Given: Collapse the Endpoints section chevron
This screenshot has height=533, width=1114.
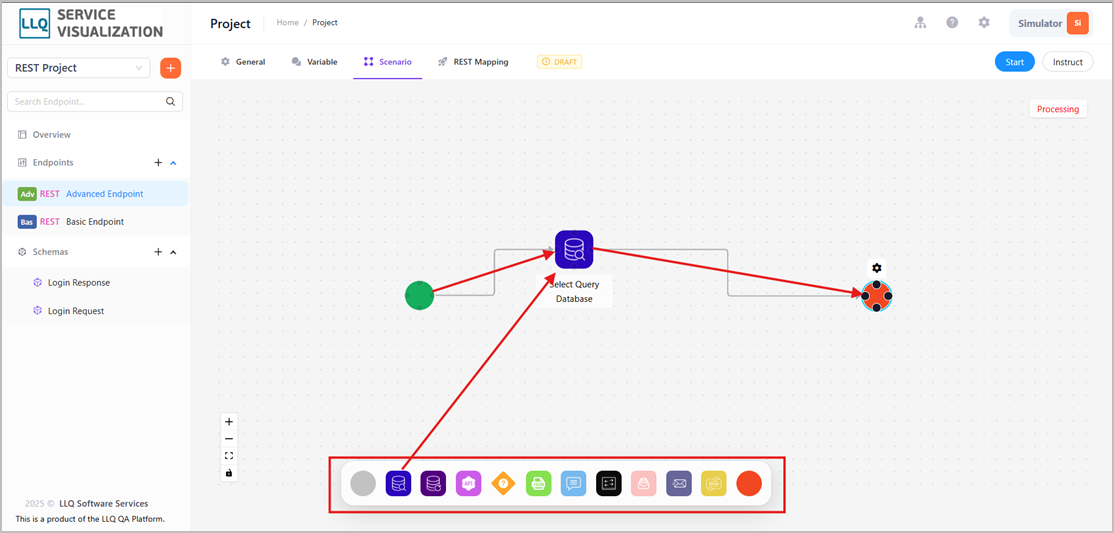Looking at the screenshot, I should pyautogui.click(x=173, y=163).
